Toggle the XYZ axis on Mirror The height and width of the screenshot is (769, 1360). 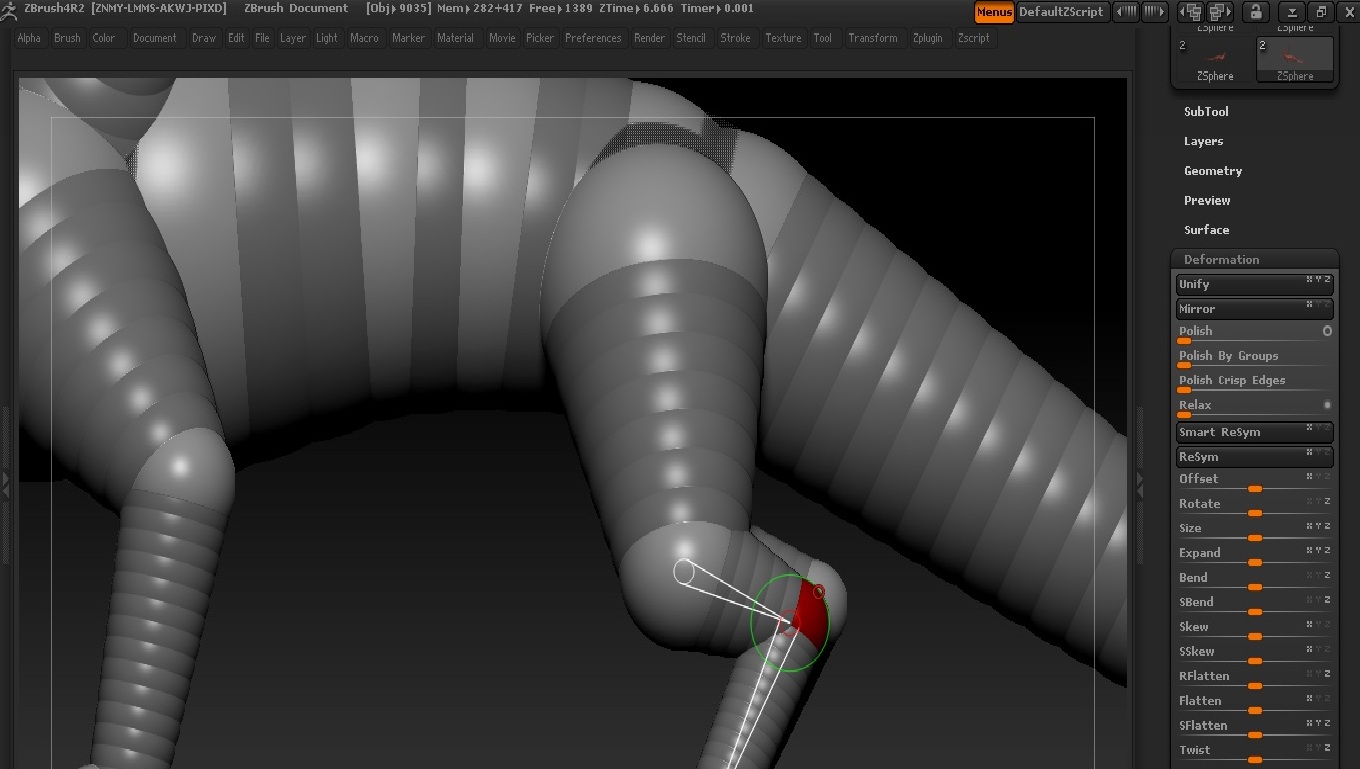pyautogui.click(x=1320, y=305)
